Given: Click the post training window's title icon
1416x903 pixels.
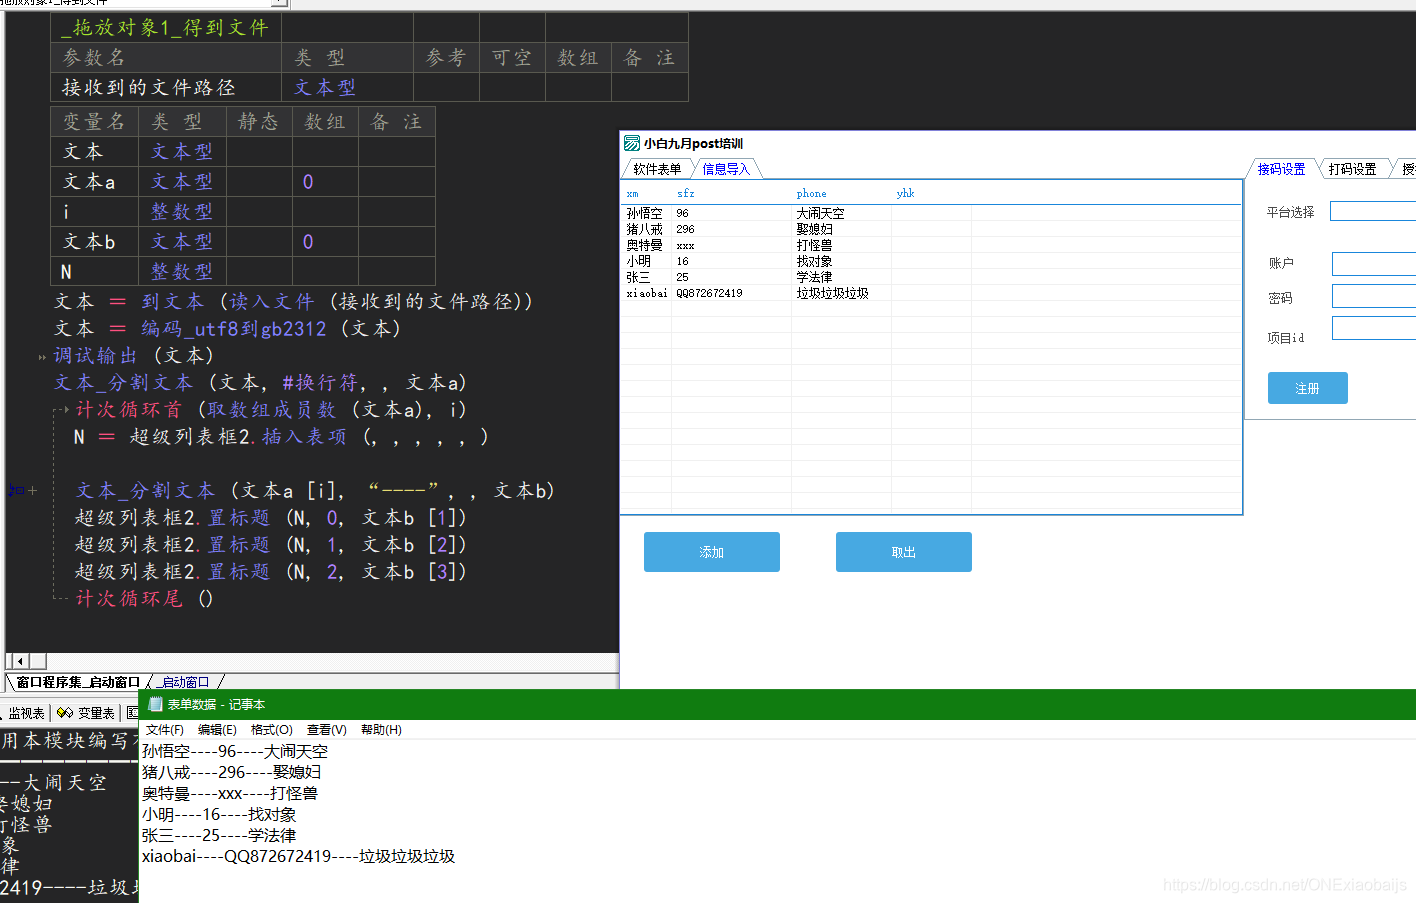Looking at the screenshot, I should click(632, 143).
